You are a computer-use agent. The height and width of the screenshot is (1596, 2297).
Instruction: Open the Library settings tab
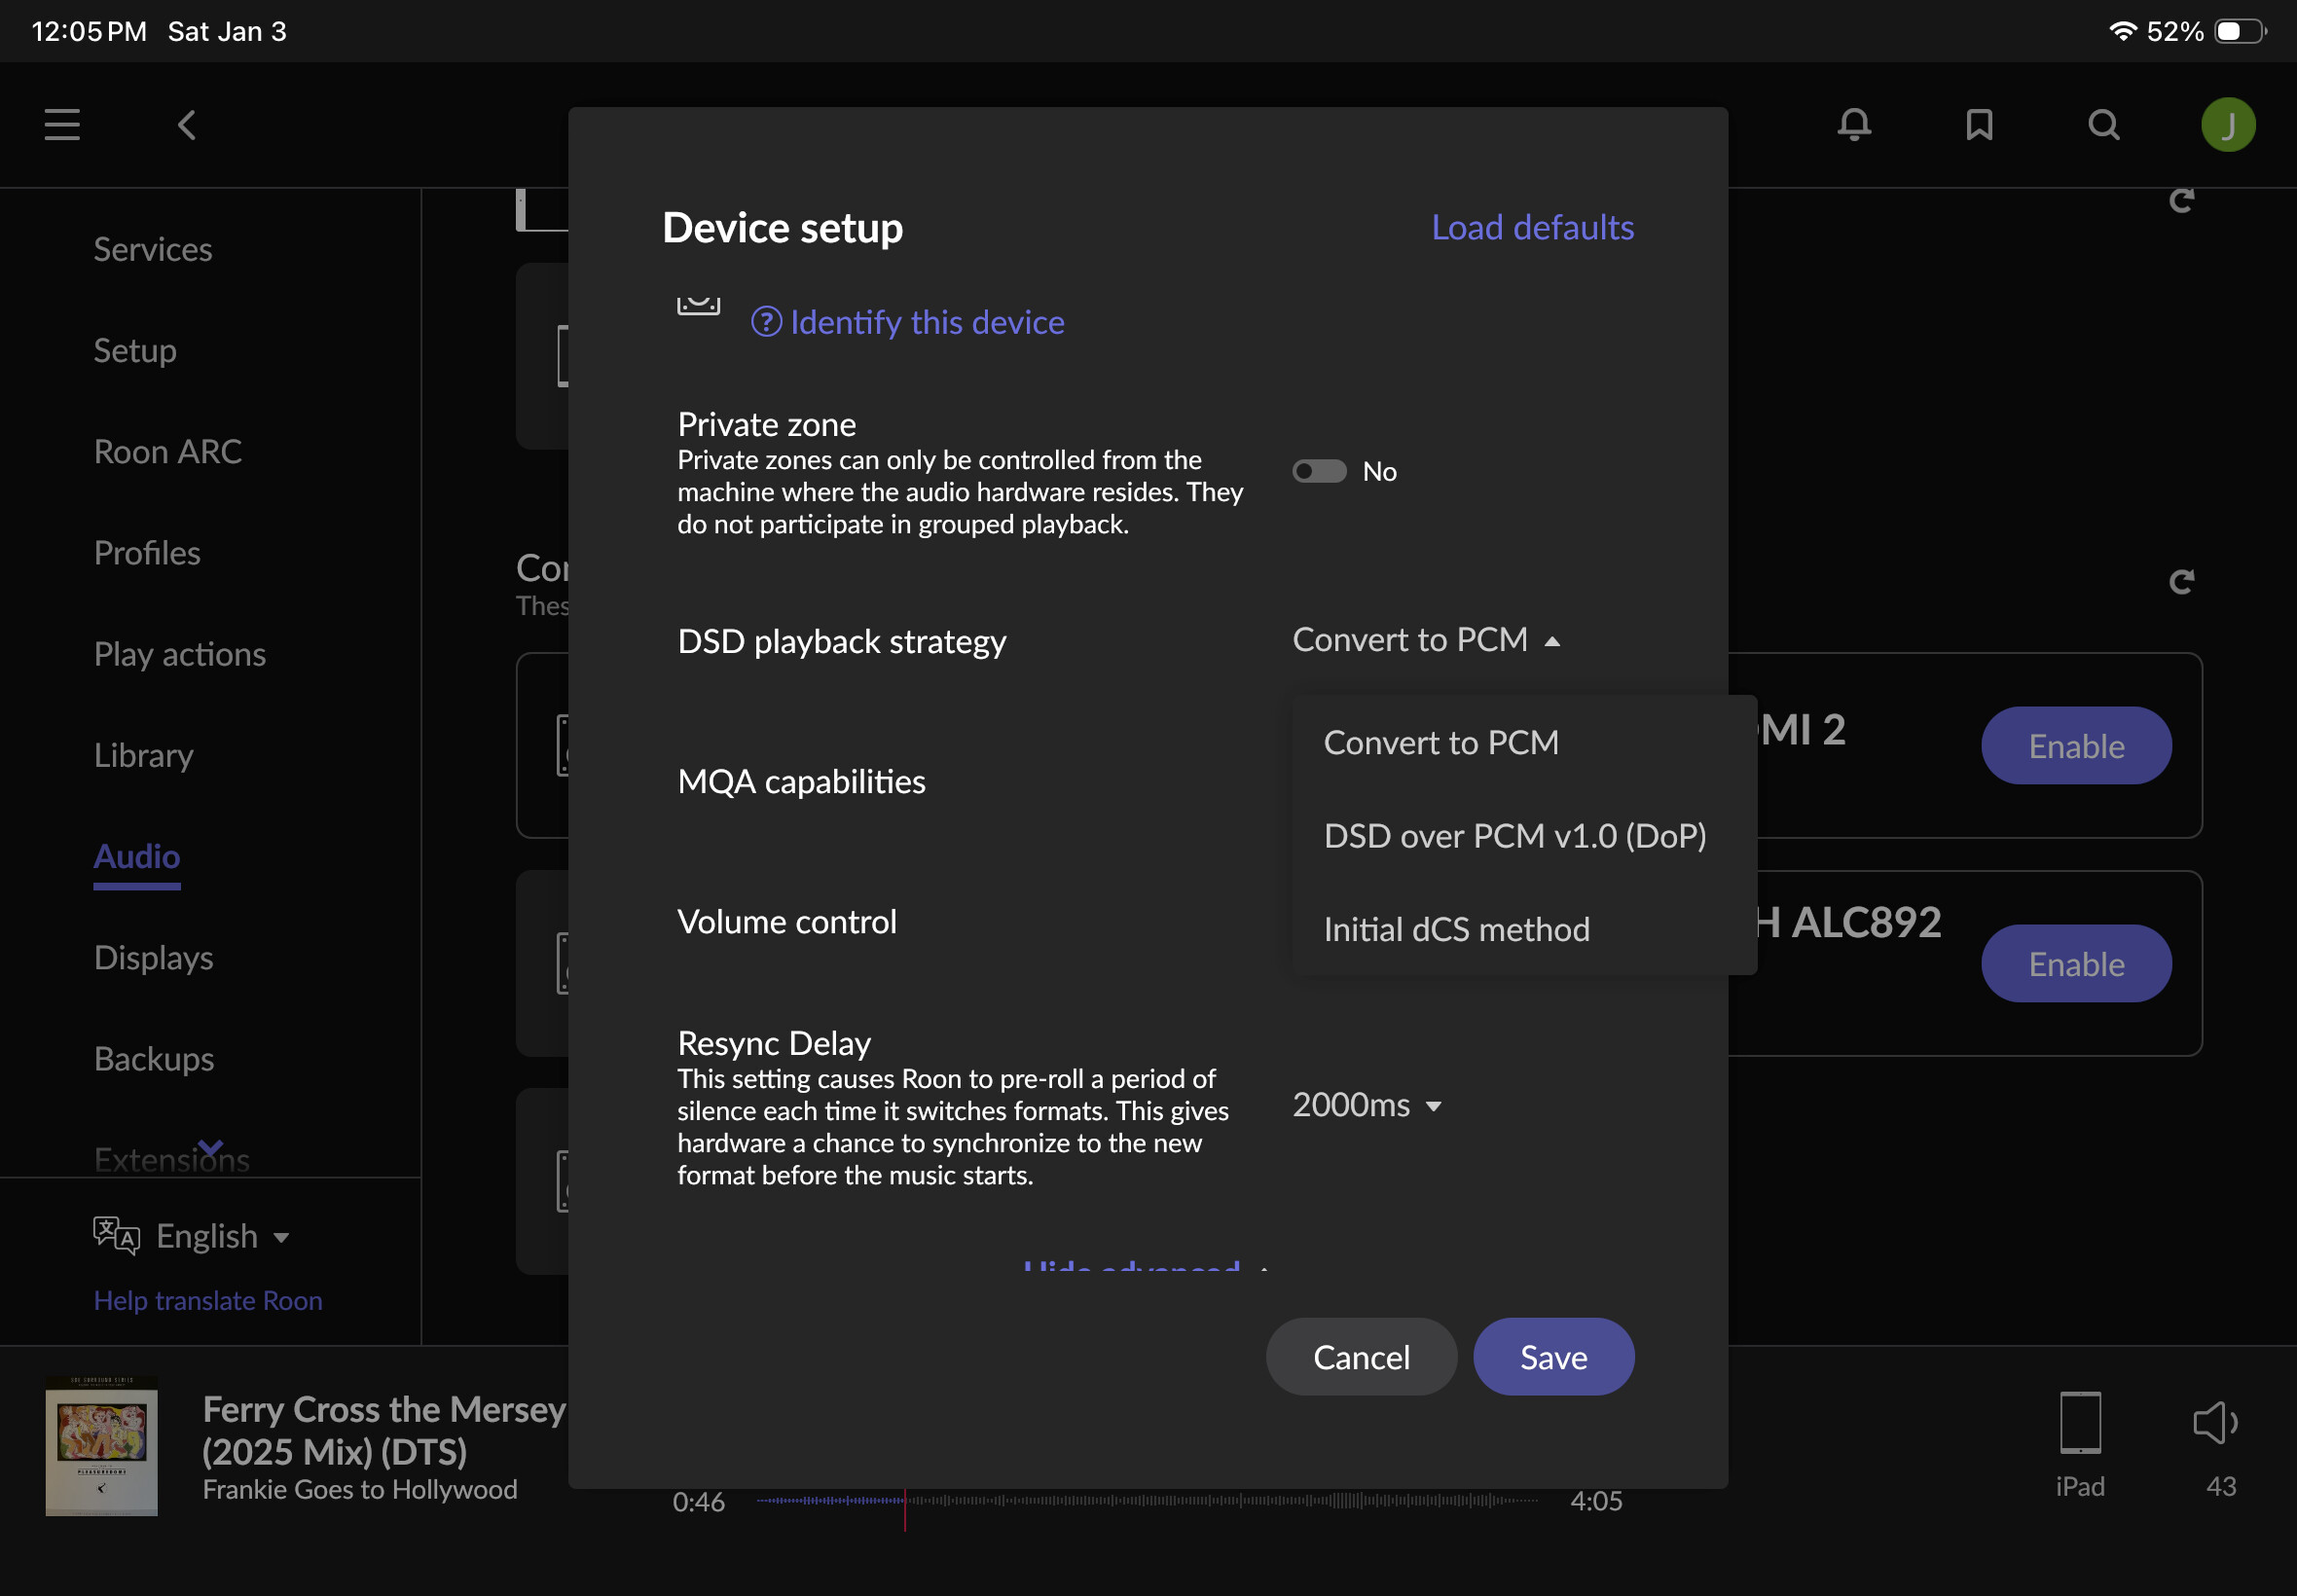point(144,755)
